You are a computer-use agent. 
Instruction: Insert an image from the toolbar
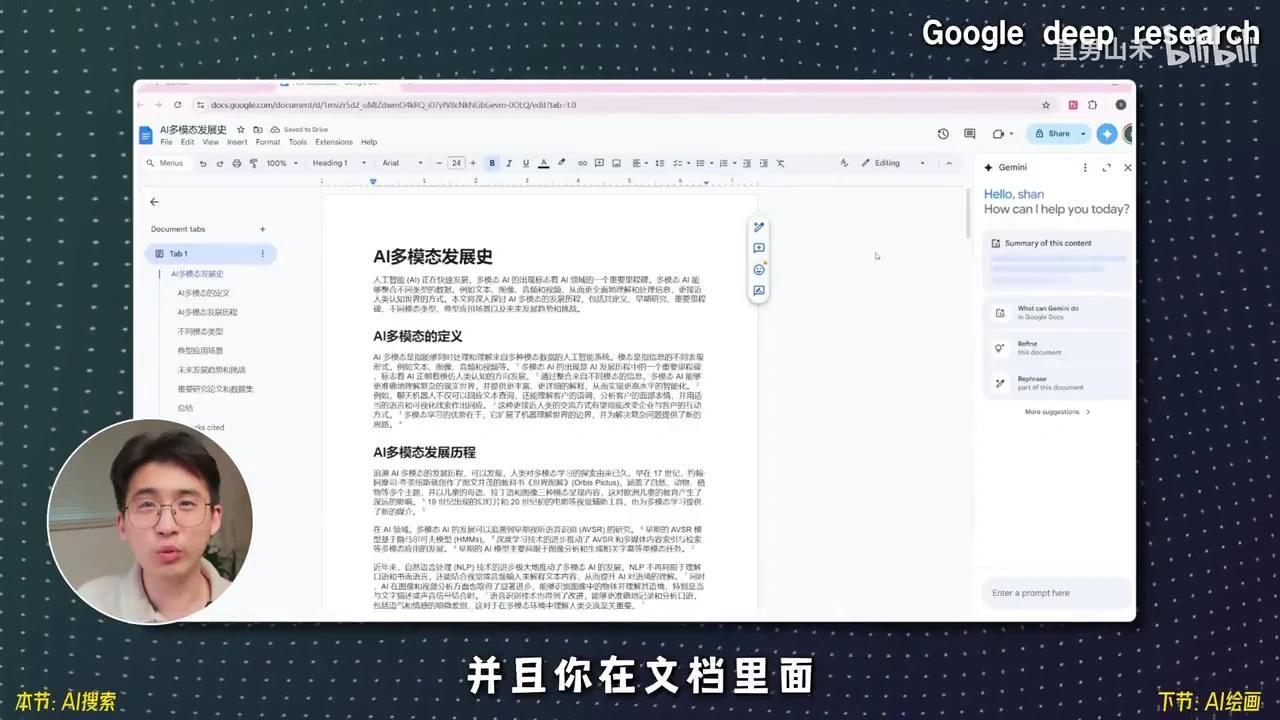tap(614, 163)
